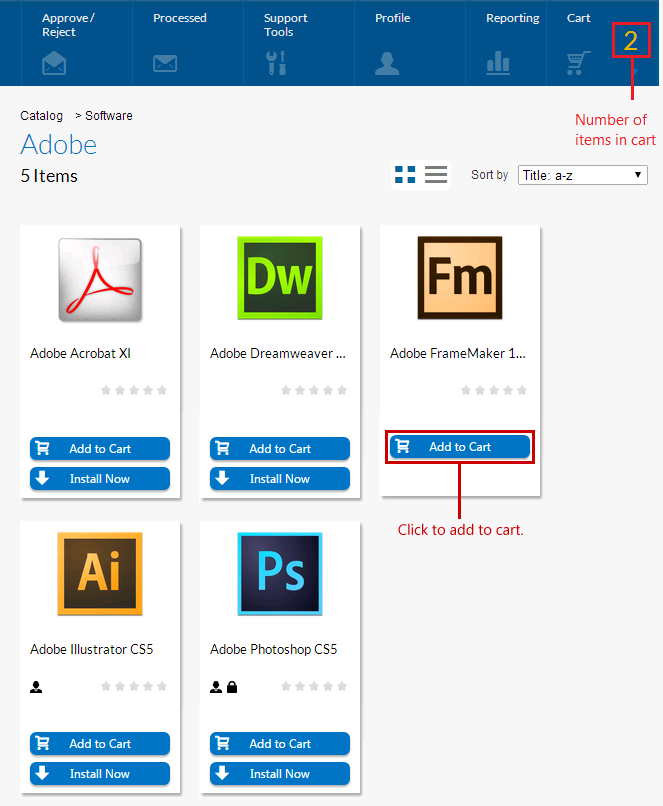Open the Approve / Reject menu tab
Image resolution: width=663 pixels, height=806 pixels.
click(68, 25)
